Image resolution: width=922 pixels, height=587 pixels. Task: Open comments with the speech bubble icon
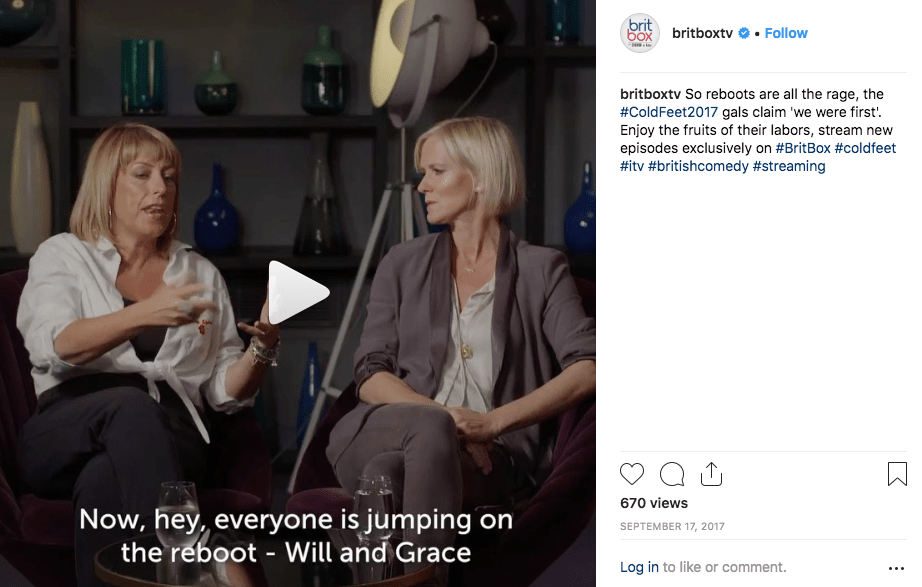672,474
